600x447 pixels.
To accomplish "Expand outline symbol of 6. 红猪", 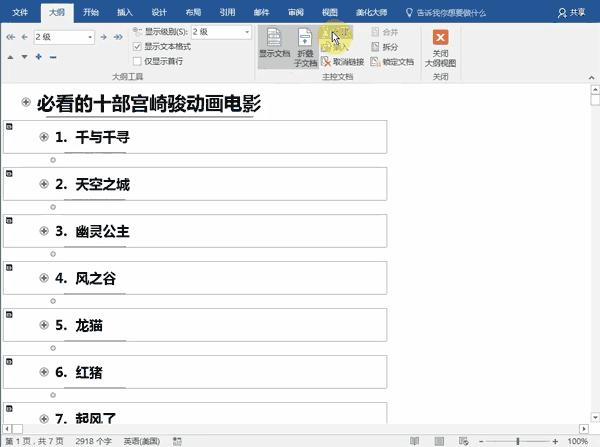I will [44, 372].
